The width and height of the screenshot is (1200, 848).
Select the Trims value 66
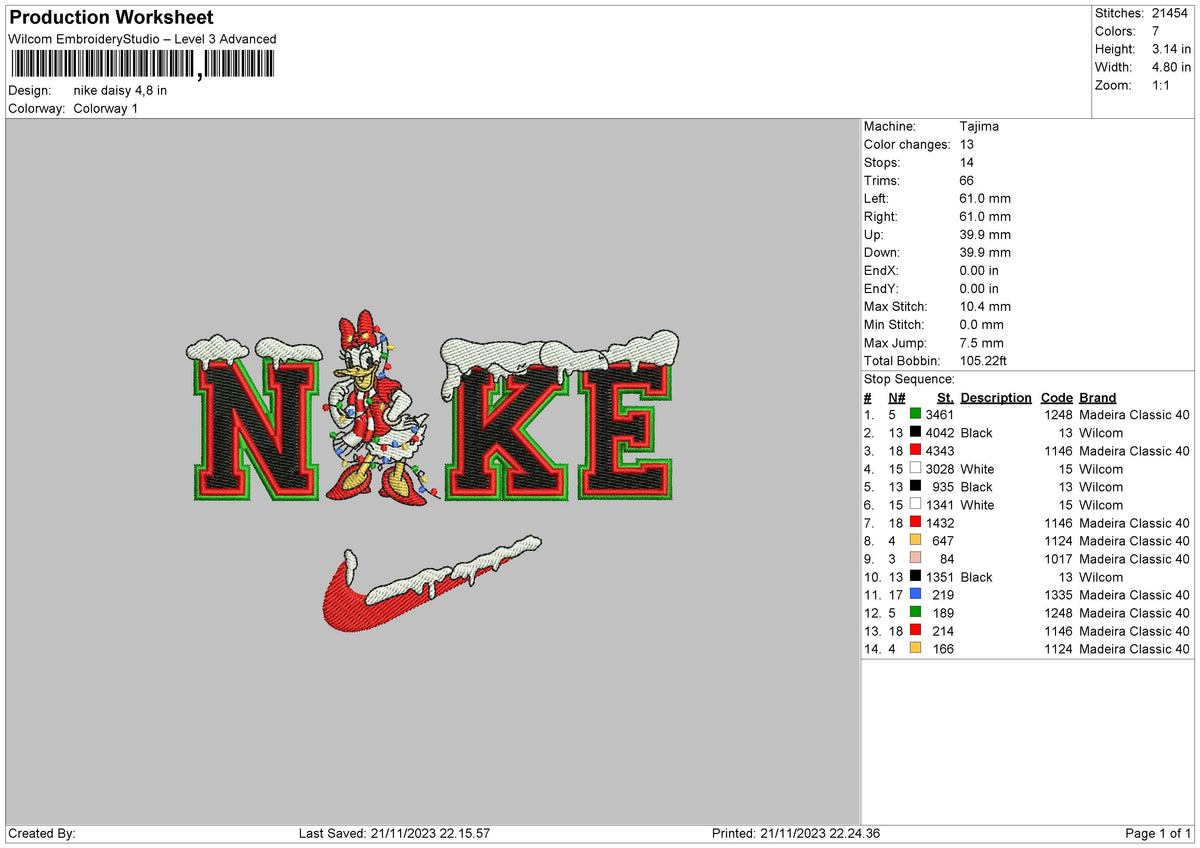967,180
